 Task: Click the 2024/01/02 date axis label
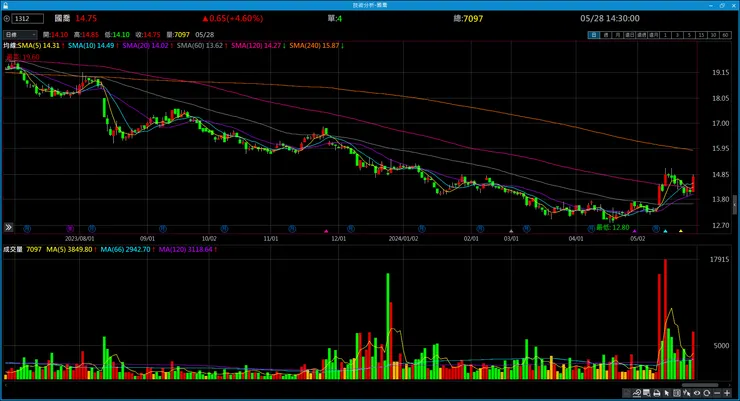pyautogui.click(x=404, y=239)
